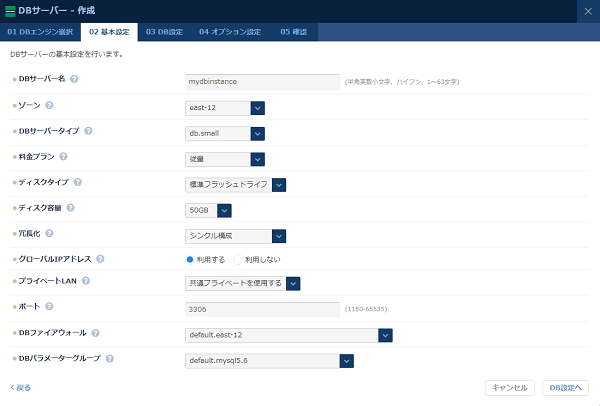
Task: Click the キャンセル button
Action: [x=509, y=387]
